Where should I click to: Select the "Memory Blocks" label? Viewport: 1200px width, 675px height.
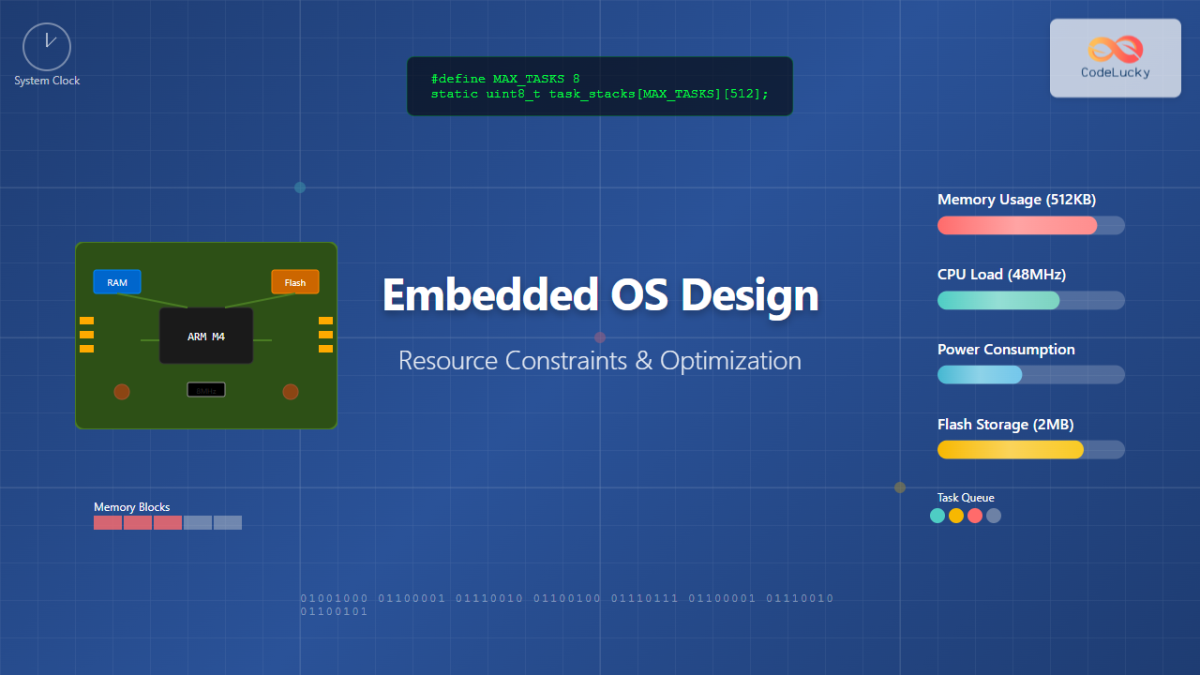coord(132,507)
